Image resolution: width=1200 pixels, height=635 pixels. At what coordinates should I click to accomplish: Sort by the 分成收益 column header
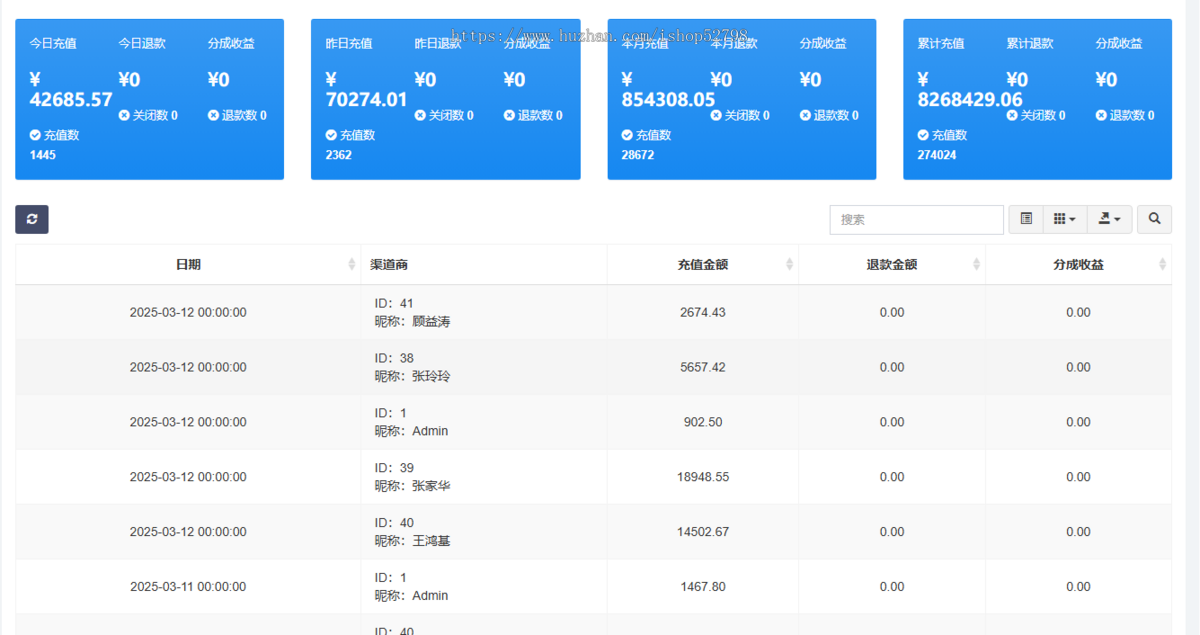coord(1078,265)
